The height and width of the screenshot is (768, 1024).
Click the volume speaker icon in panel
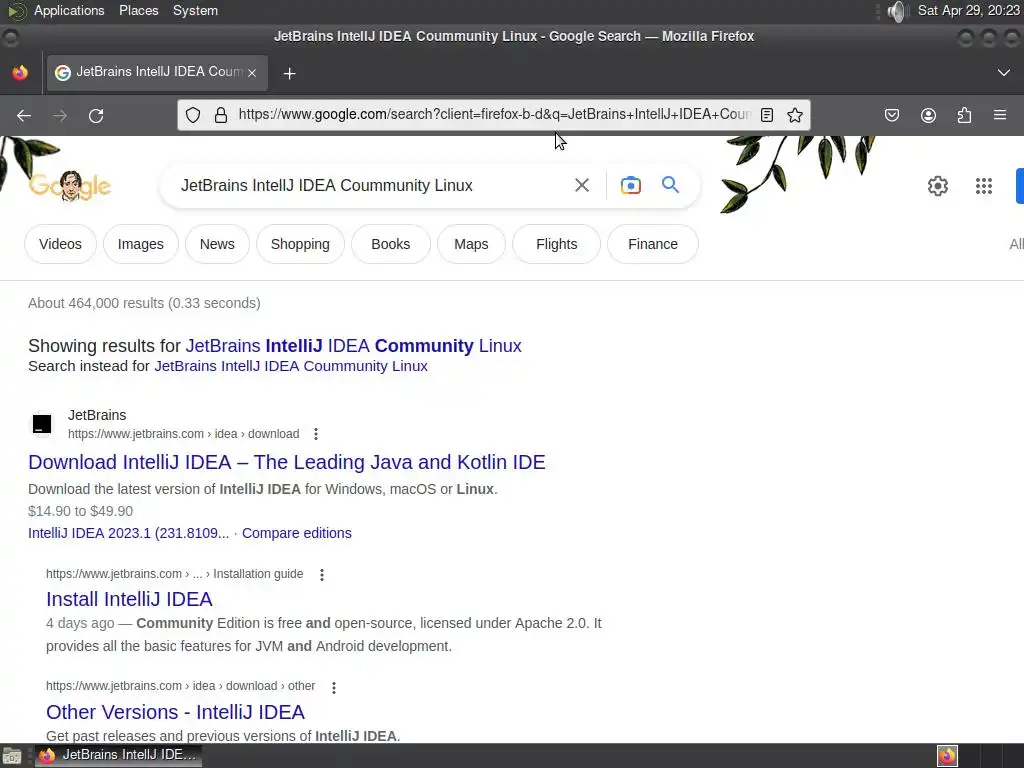coord(898,11)
